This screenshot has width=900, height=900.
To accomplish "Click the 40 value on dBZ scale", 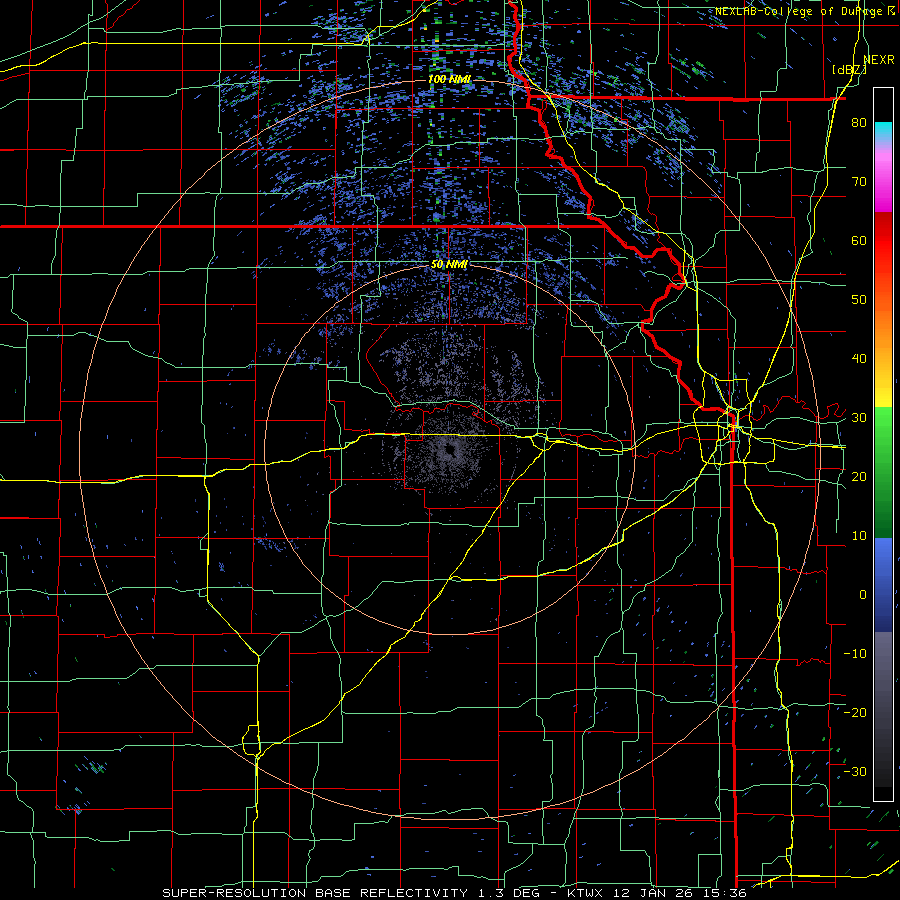I will coord(859,359).
